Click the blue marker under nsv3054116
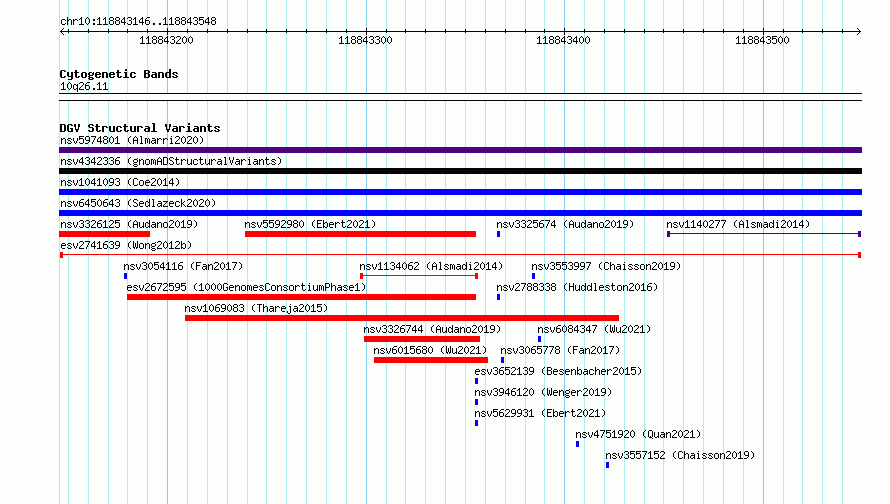This screenshot has height=504, width=890. (125, 276)
